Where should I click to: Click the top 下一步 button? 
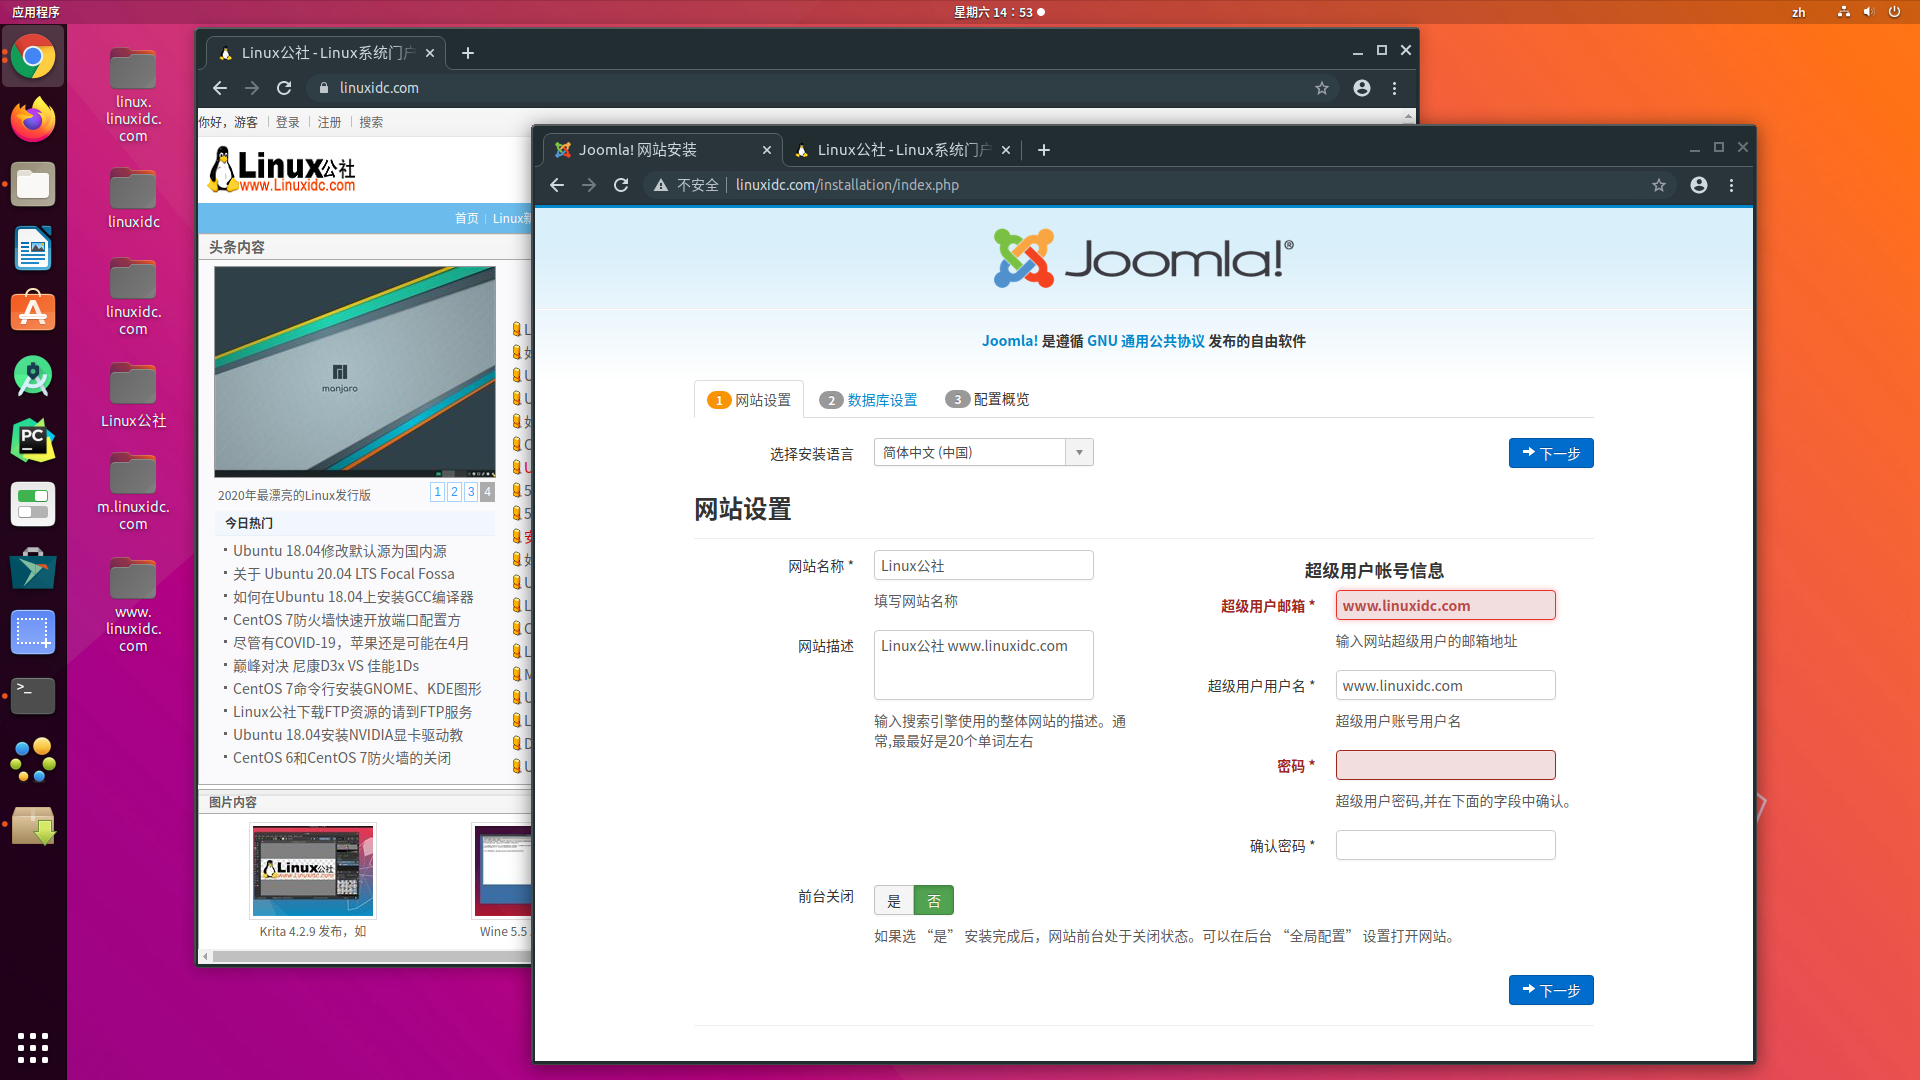(1551, 453)
